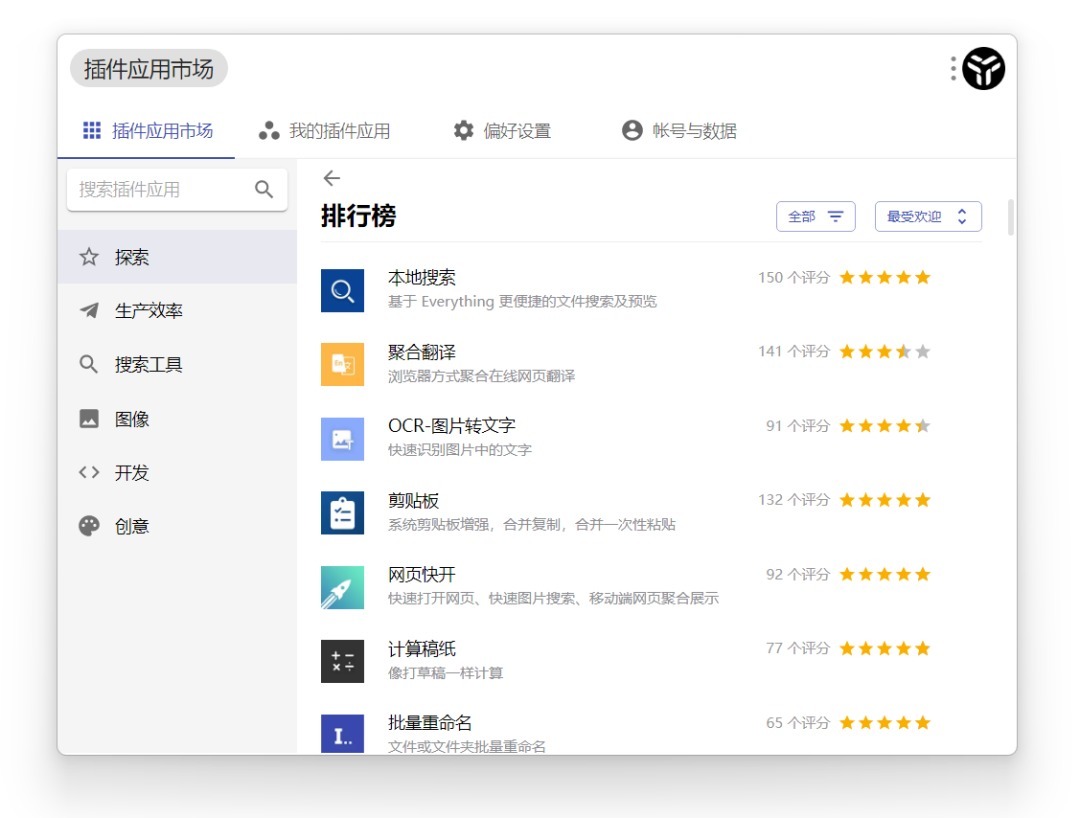
Task: Select 图像 category in sidebar
Action: point(132,419)
